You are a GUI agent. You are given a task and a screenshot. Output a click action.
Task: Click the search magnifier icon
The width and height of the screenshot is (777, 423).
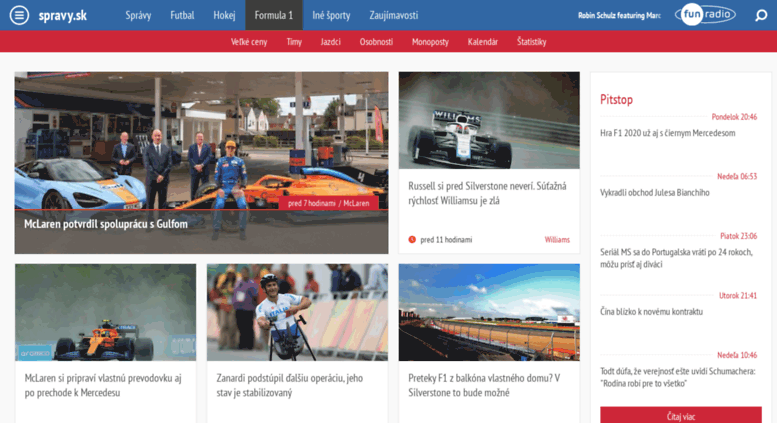[761, 15]
